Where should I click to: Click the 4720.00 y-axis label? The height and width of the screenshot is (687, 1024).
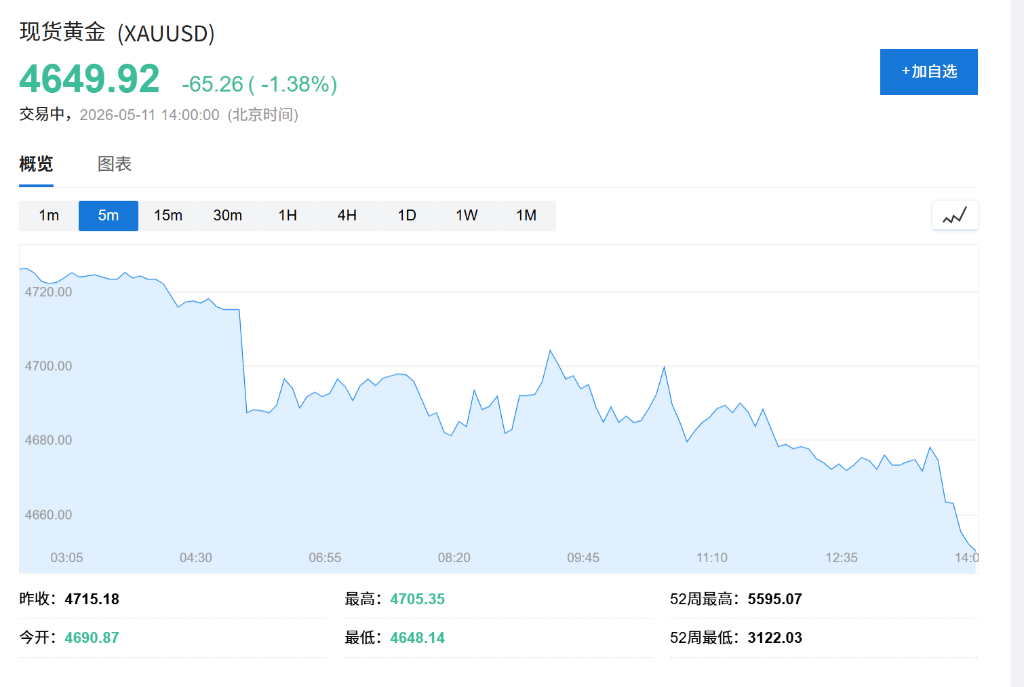pyautogui.click(x=48, y=292)
